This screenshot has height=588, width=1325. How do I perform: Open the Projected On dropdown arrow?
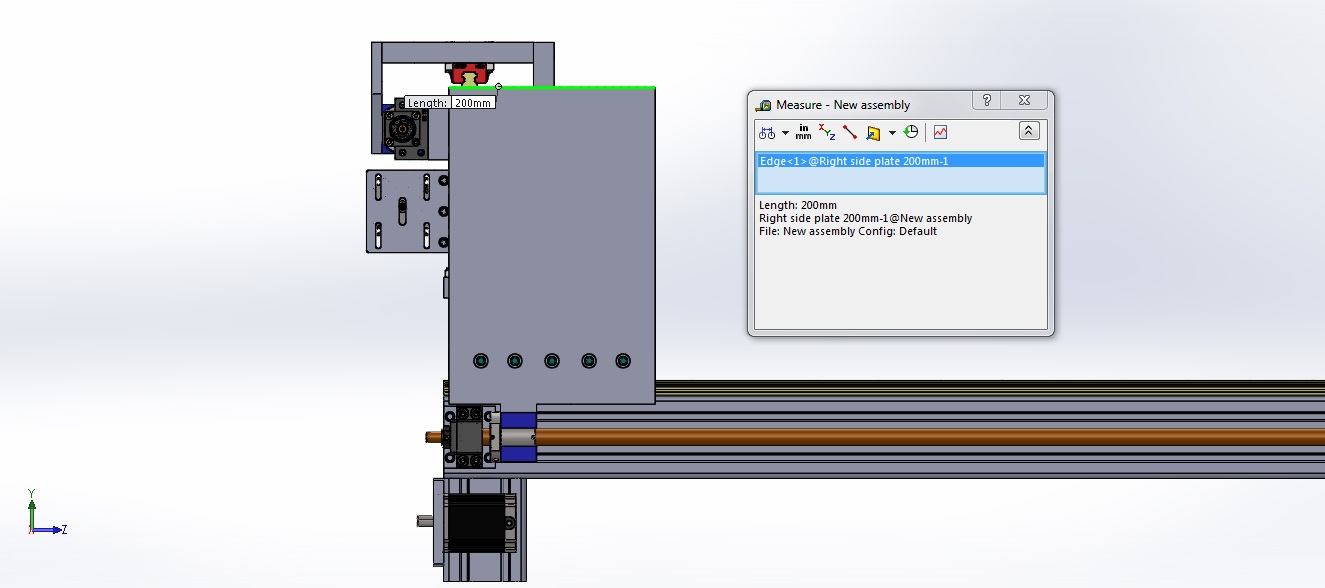pyautogui.click(x=891, y=132)
